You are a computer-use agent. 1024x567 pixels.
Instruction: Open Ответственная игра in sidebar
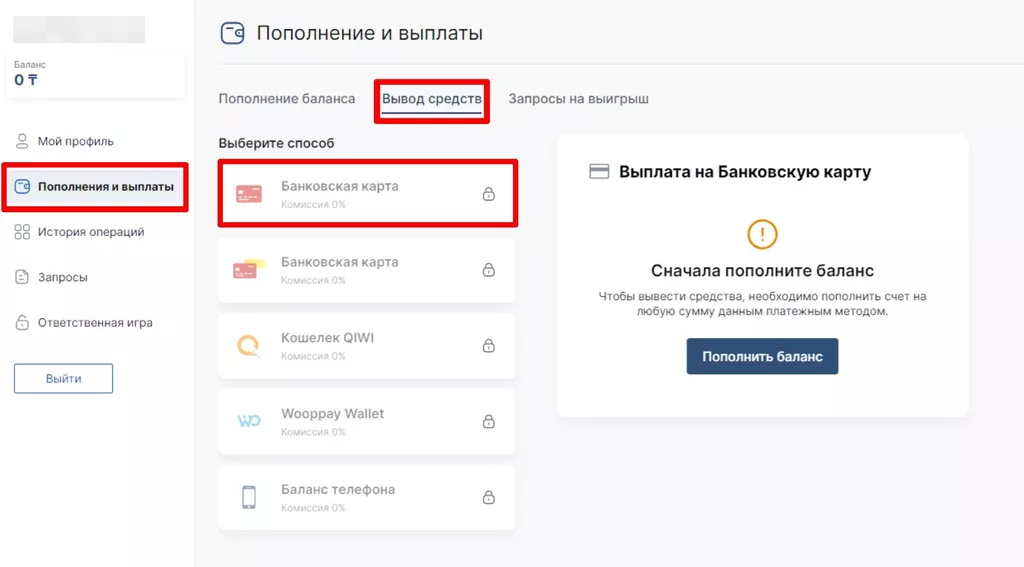[94, 323]
